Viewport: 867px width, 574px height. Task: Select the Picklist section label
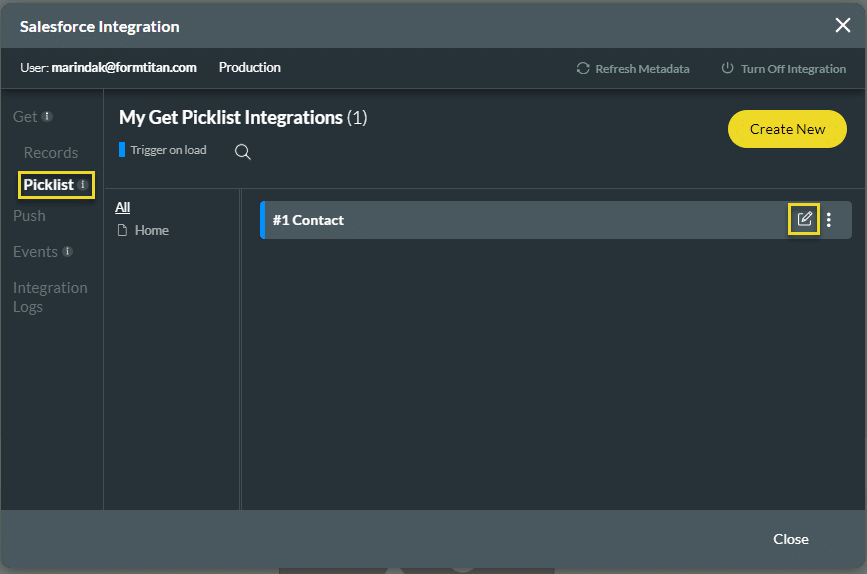[48, 185]
